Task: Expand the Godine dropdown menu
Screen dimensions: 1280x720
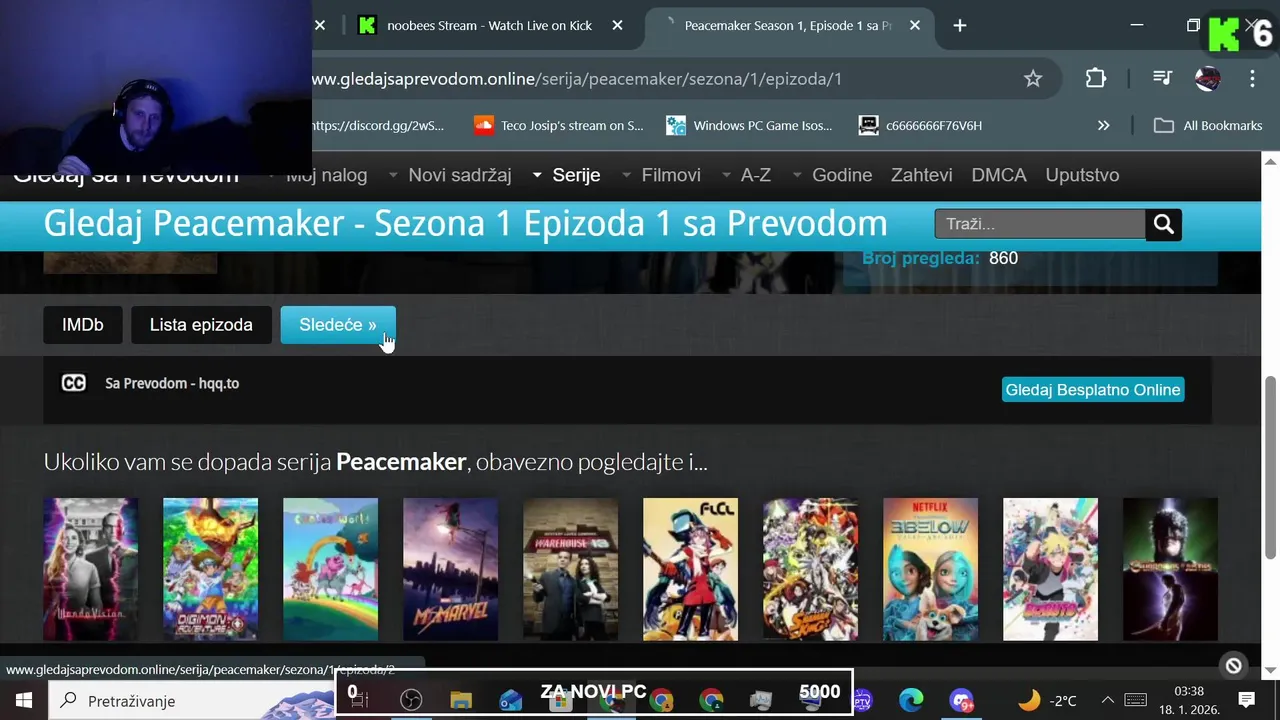Action: tap(832, 175)
